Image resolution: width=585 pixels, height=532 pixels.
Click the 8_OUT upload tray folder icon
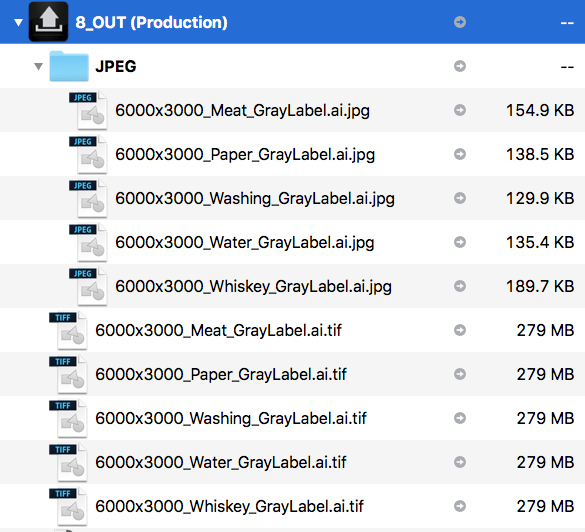pos(49,22)
